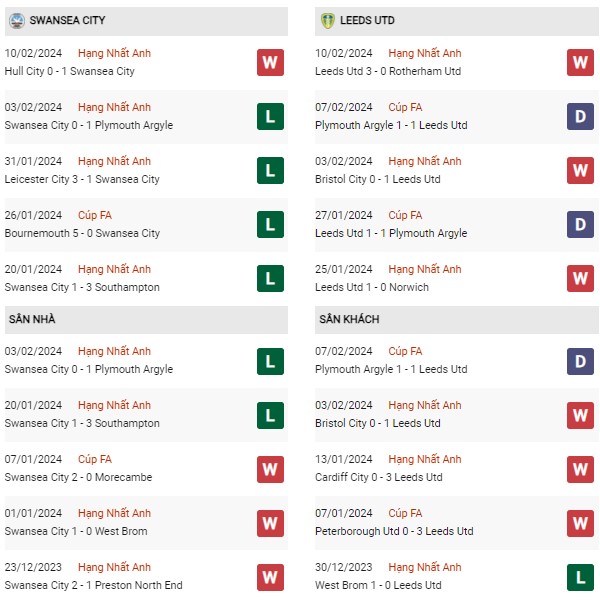Click the L badge for West Brom 1 - 0 Leeds
Viewport: 600px width, 600px height.
click(x=580, y=577)
